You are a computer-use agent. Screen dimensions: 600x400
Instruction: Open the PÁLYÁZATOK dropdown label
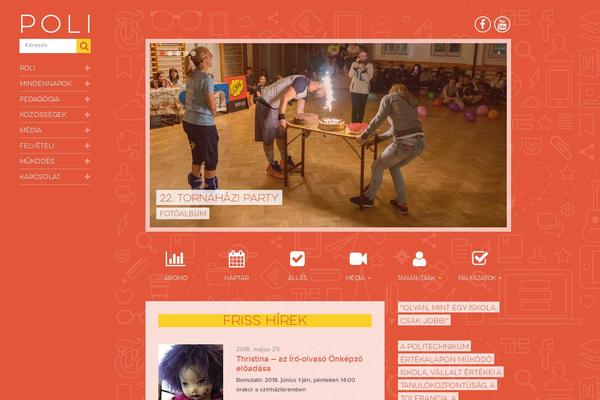[480, 278]
